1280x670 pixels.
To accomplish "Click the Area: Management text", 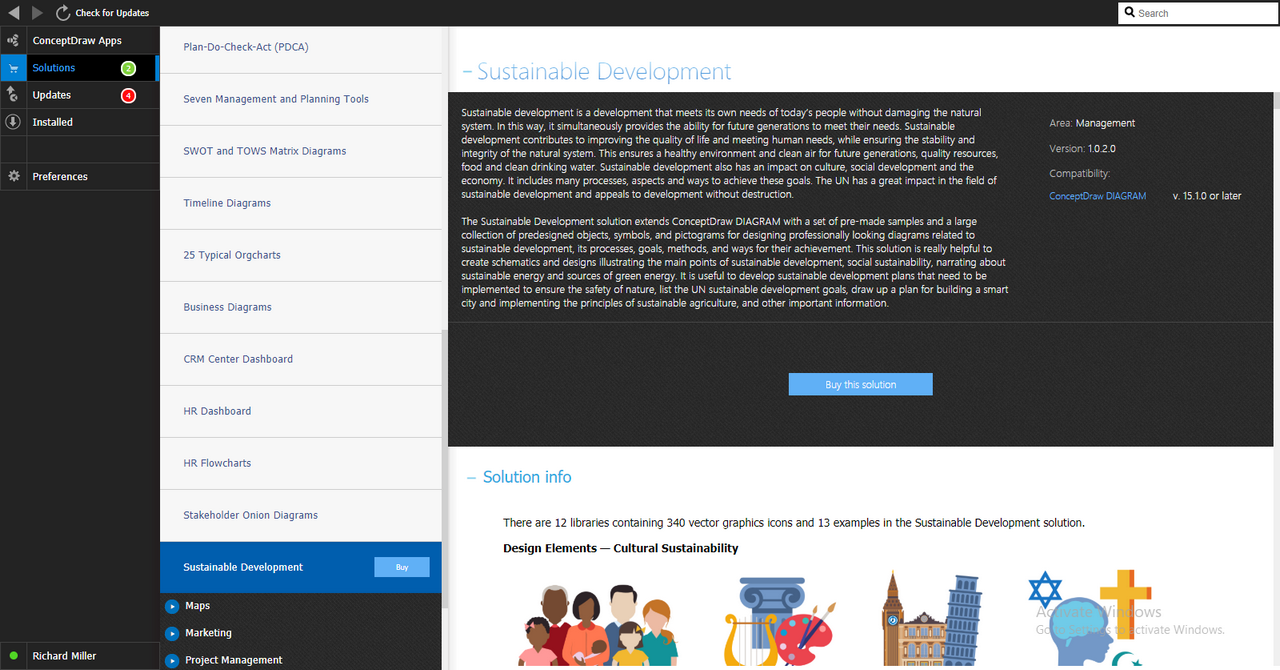I will [1092, 123].
